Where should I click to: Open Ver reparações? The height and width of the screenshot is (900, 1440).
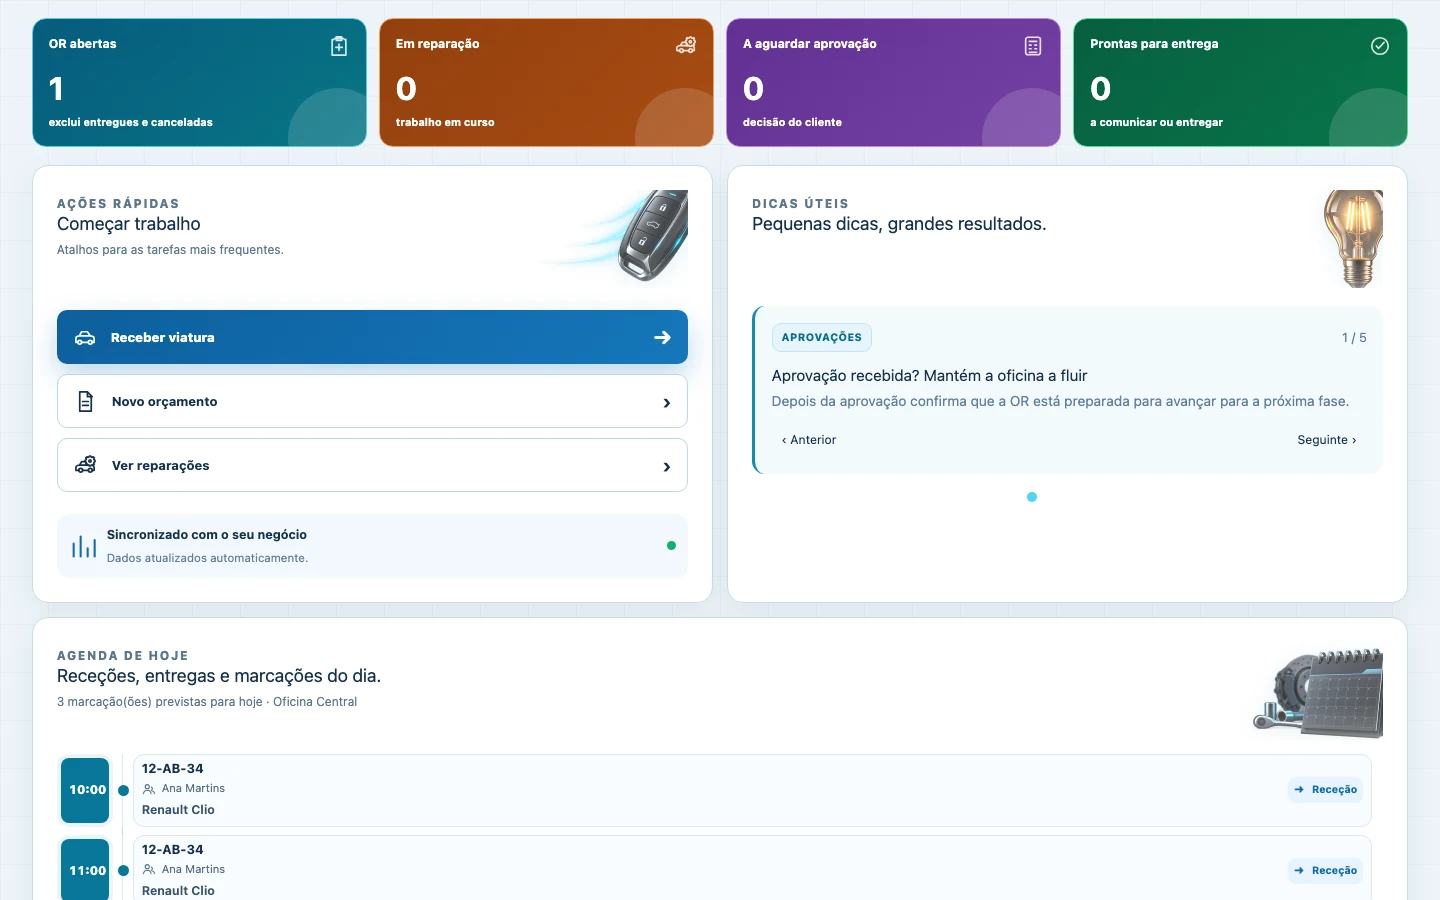[x=372, y=465]
